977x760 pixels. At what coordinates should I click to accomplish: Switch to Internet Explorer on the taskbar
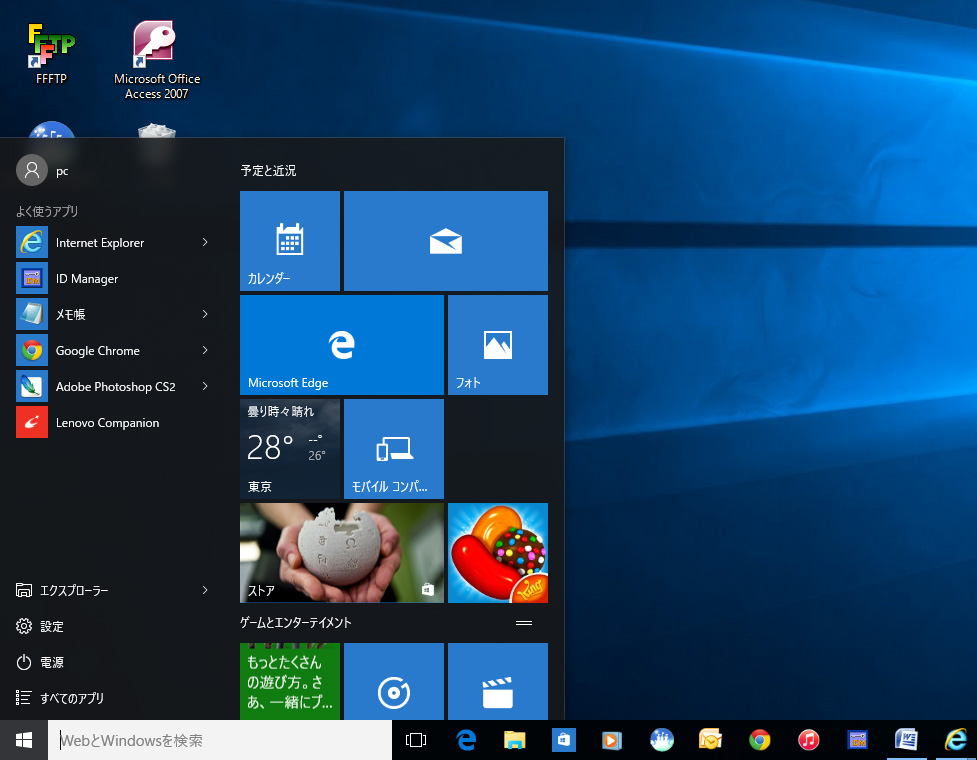coord(955,740)
